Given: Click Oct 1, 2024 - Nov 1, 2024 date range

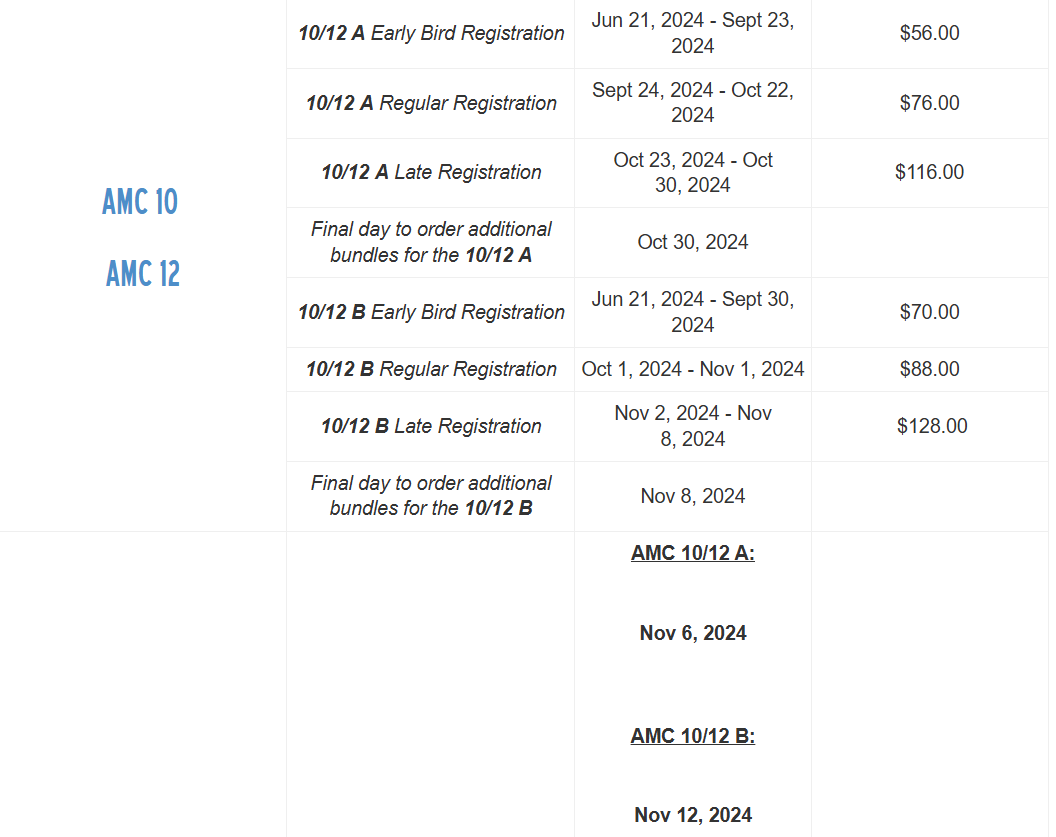Looking at the screenshot, I should (x=692, y=369).
